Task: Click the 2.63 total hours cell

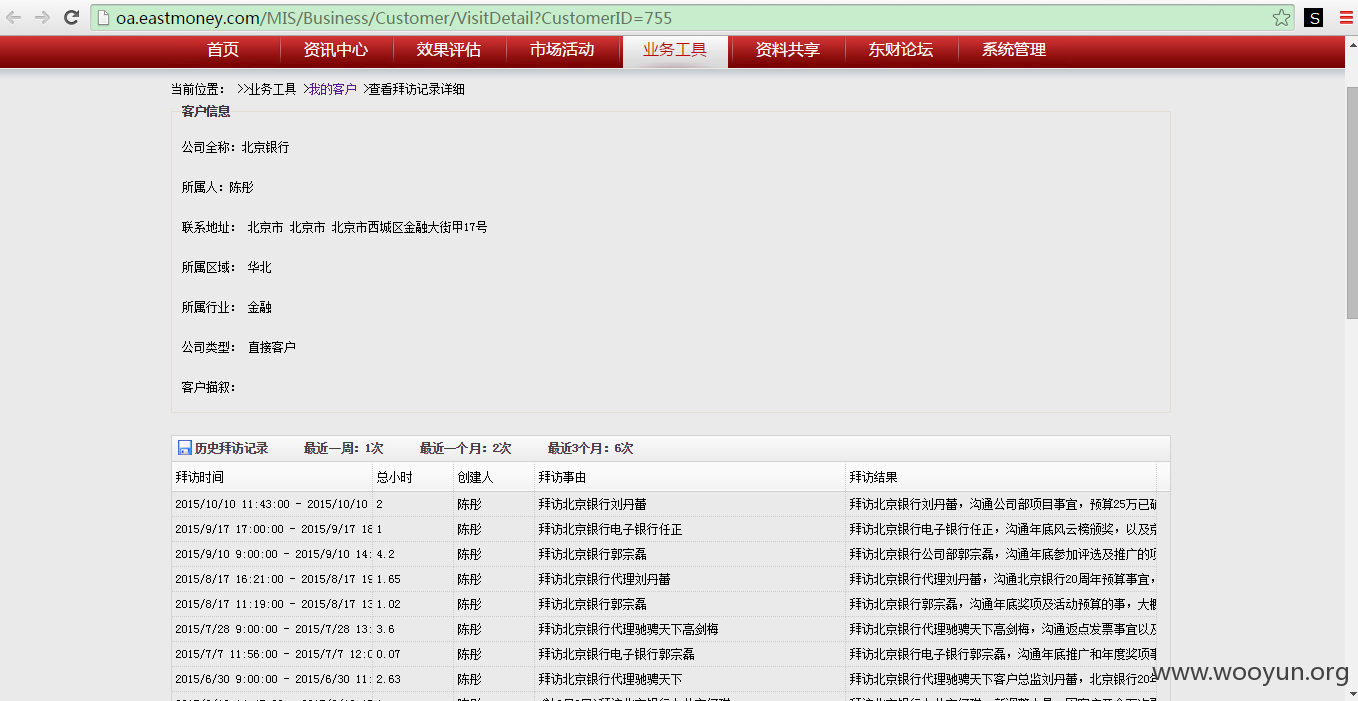Action: [x=413, y=679]
